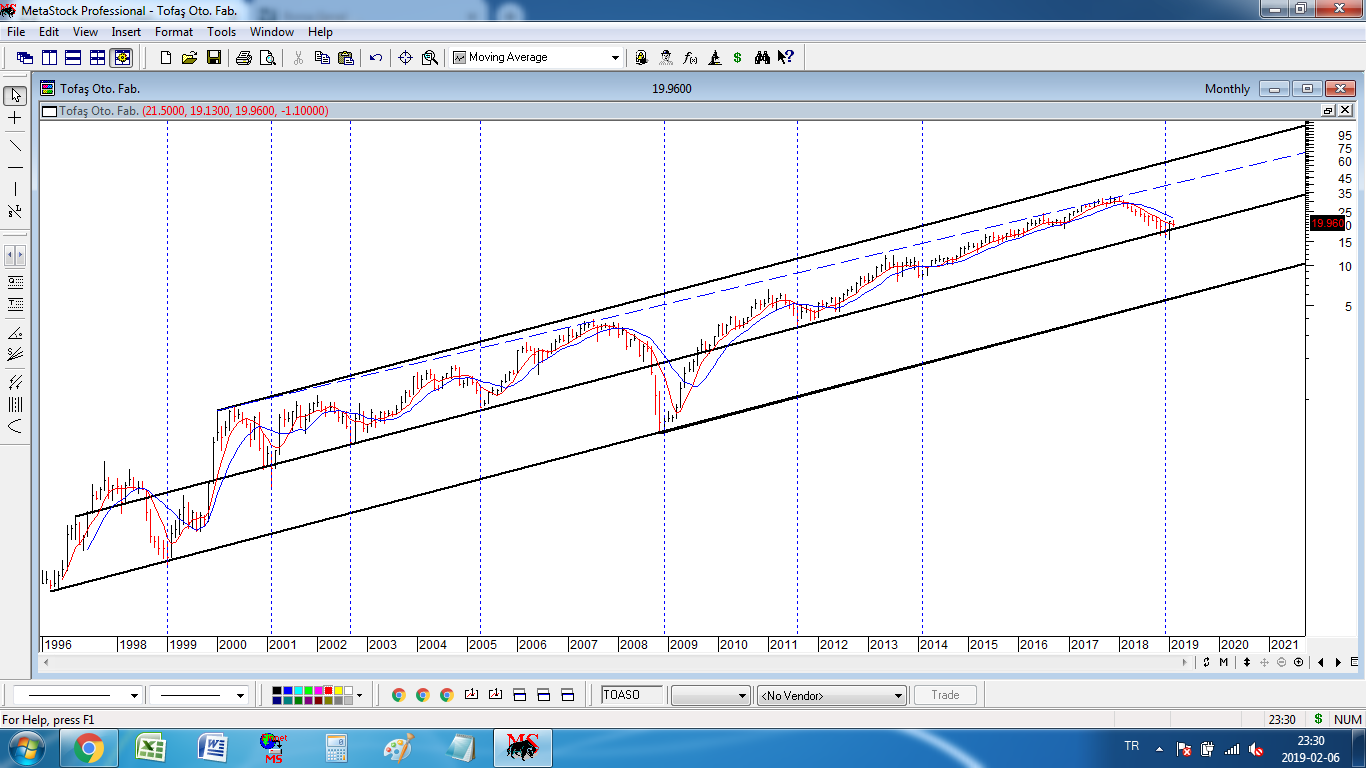1366x768 pixels.
Task: Select the vertical line drawing tool
Action: (x=15, y=189)
